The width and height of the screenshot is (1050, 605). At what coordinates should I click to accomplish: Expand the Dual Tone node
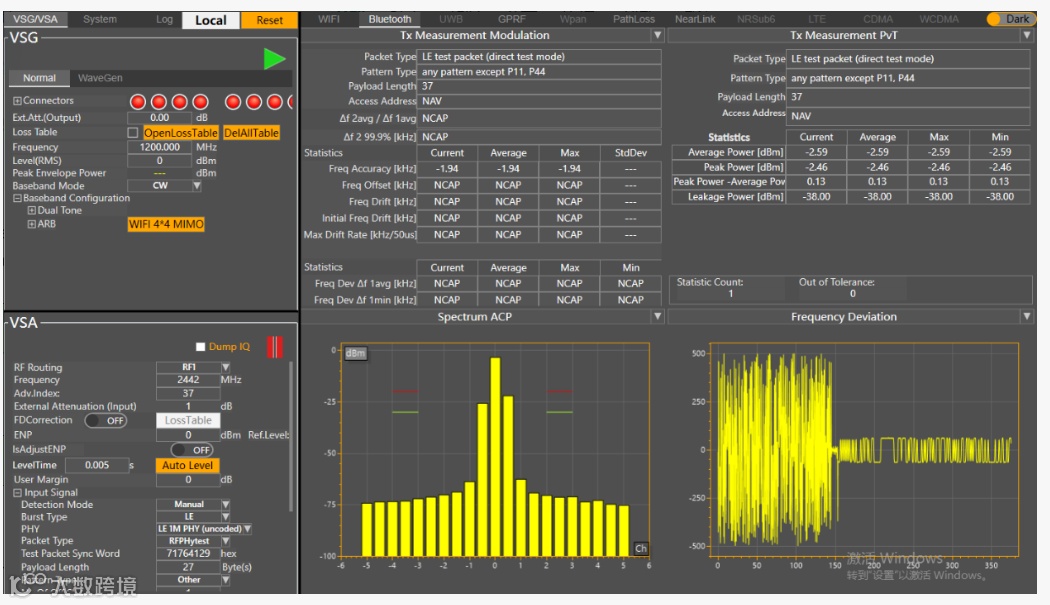pyautogui.click(x=31, y=211)
